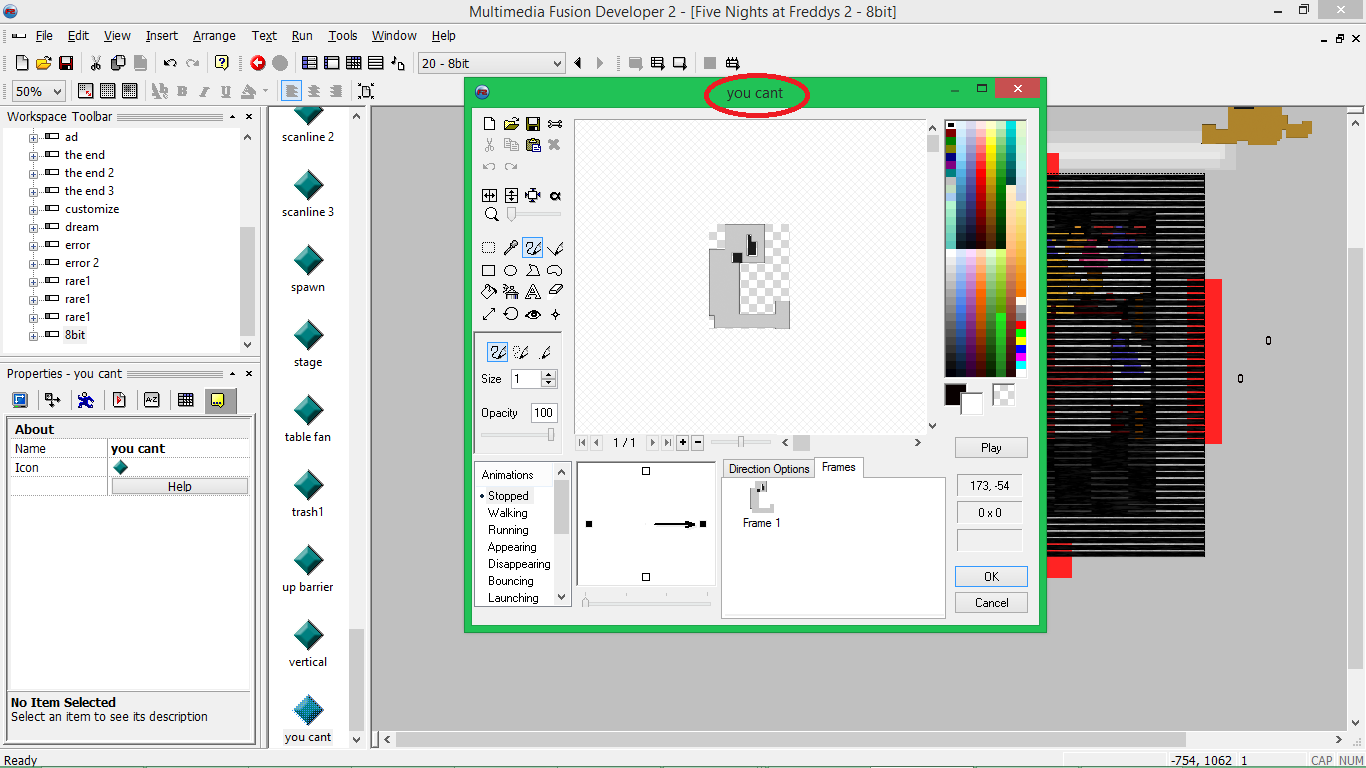Select the Frame 1 thumbnail
Image resolution: width=1366 pixels, height=768 pixels.
[x=762, y=504]
